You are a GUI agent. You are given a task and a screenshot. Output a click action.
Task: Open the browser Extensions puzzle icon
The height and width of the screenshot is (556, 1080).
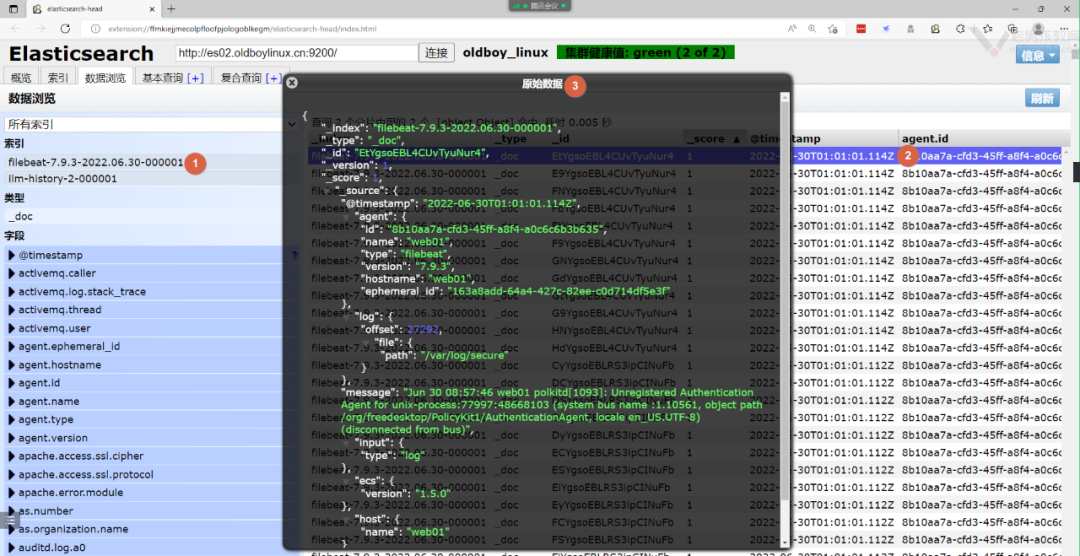(x=961, y=29)
